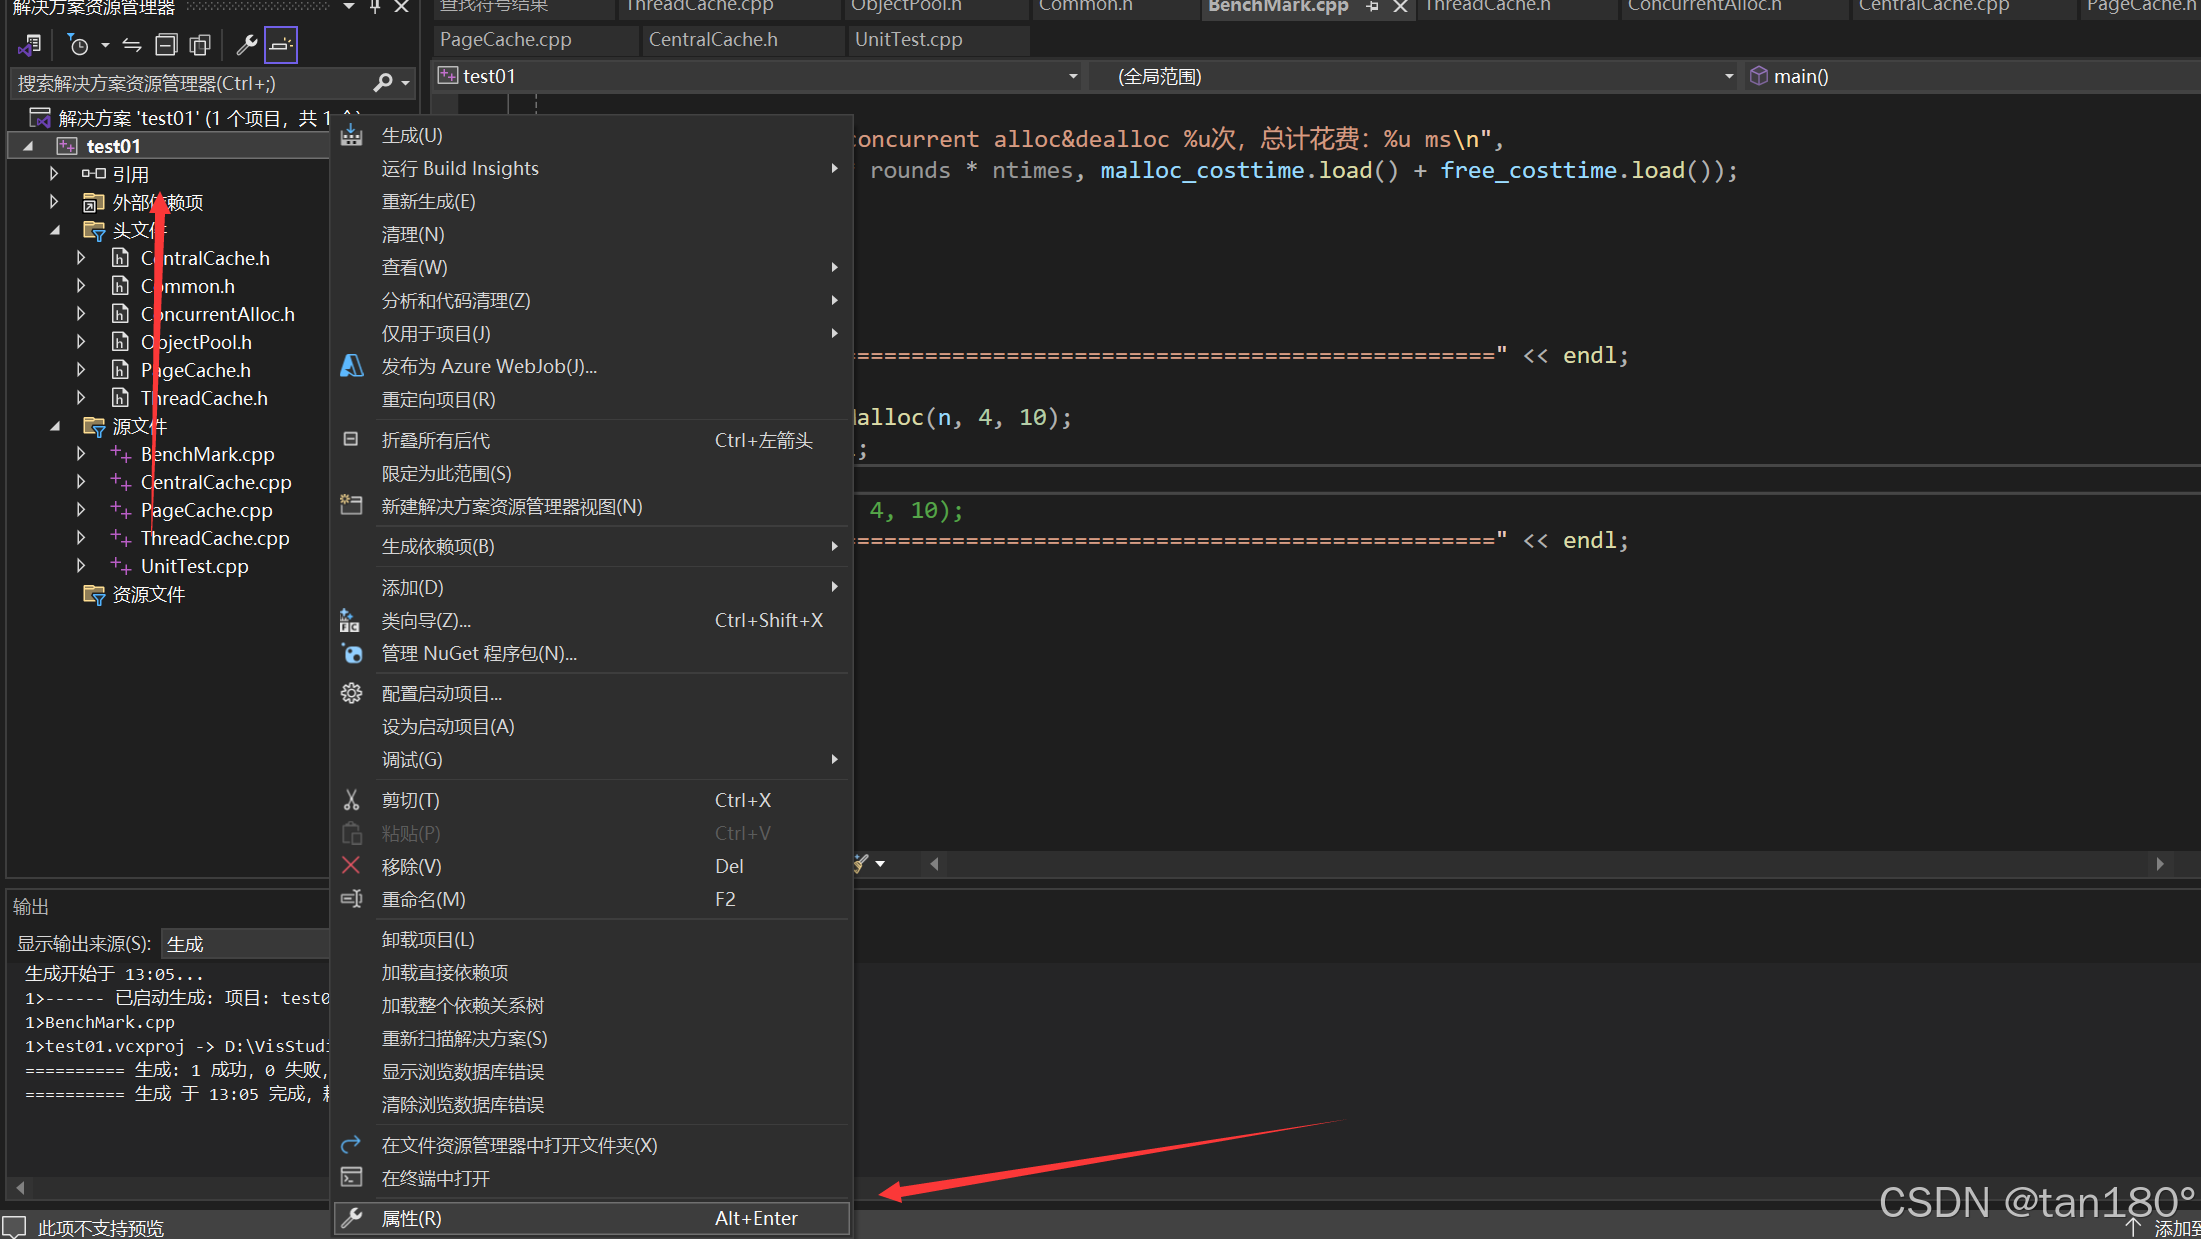Open the test01 project scope dropdown

pos(1073,76)
